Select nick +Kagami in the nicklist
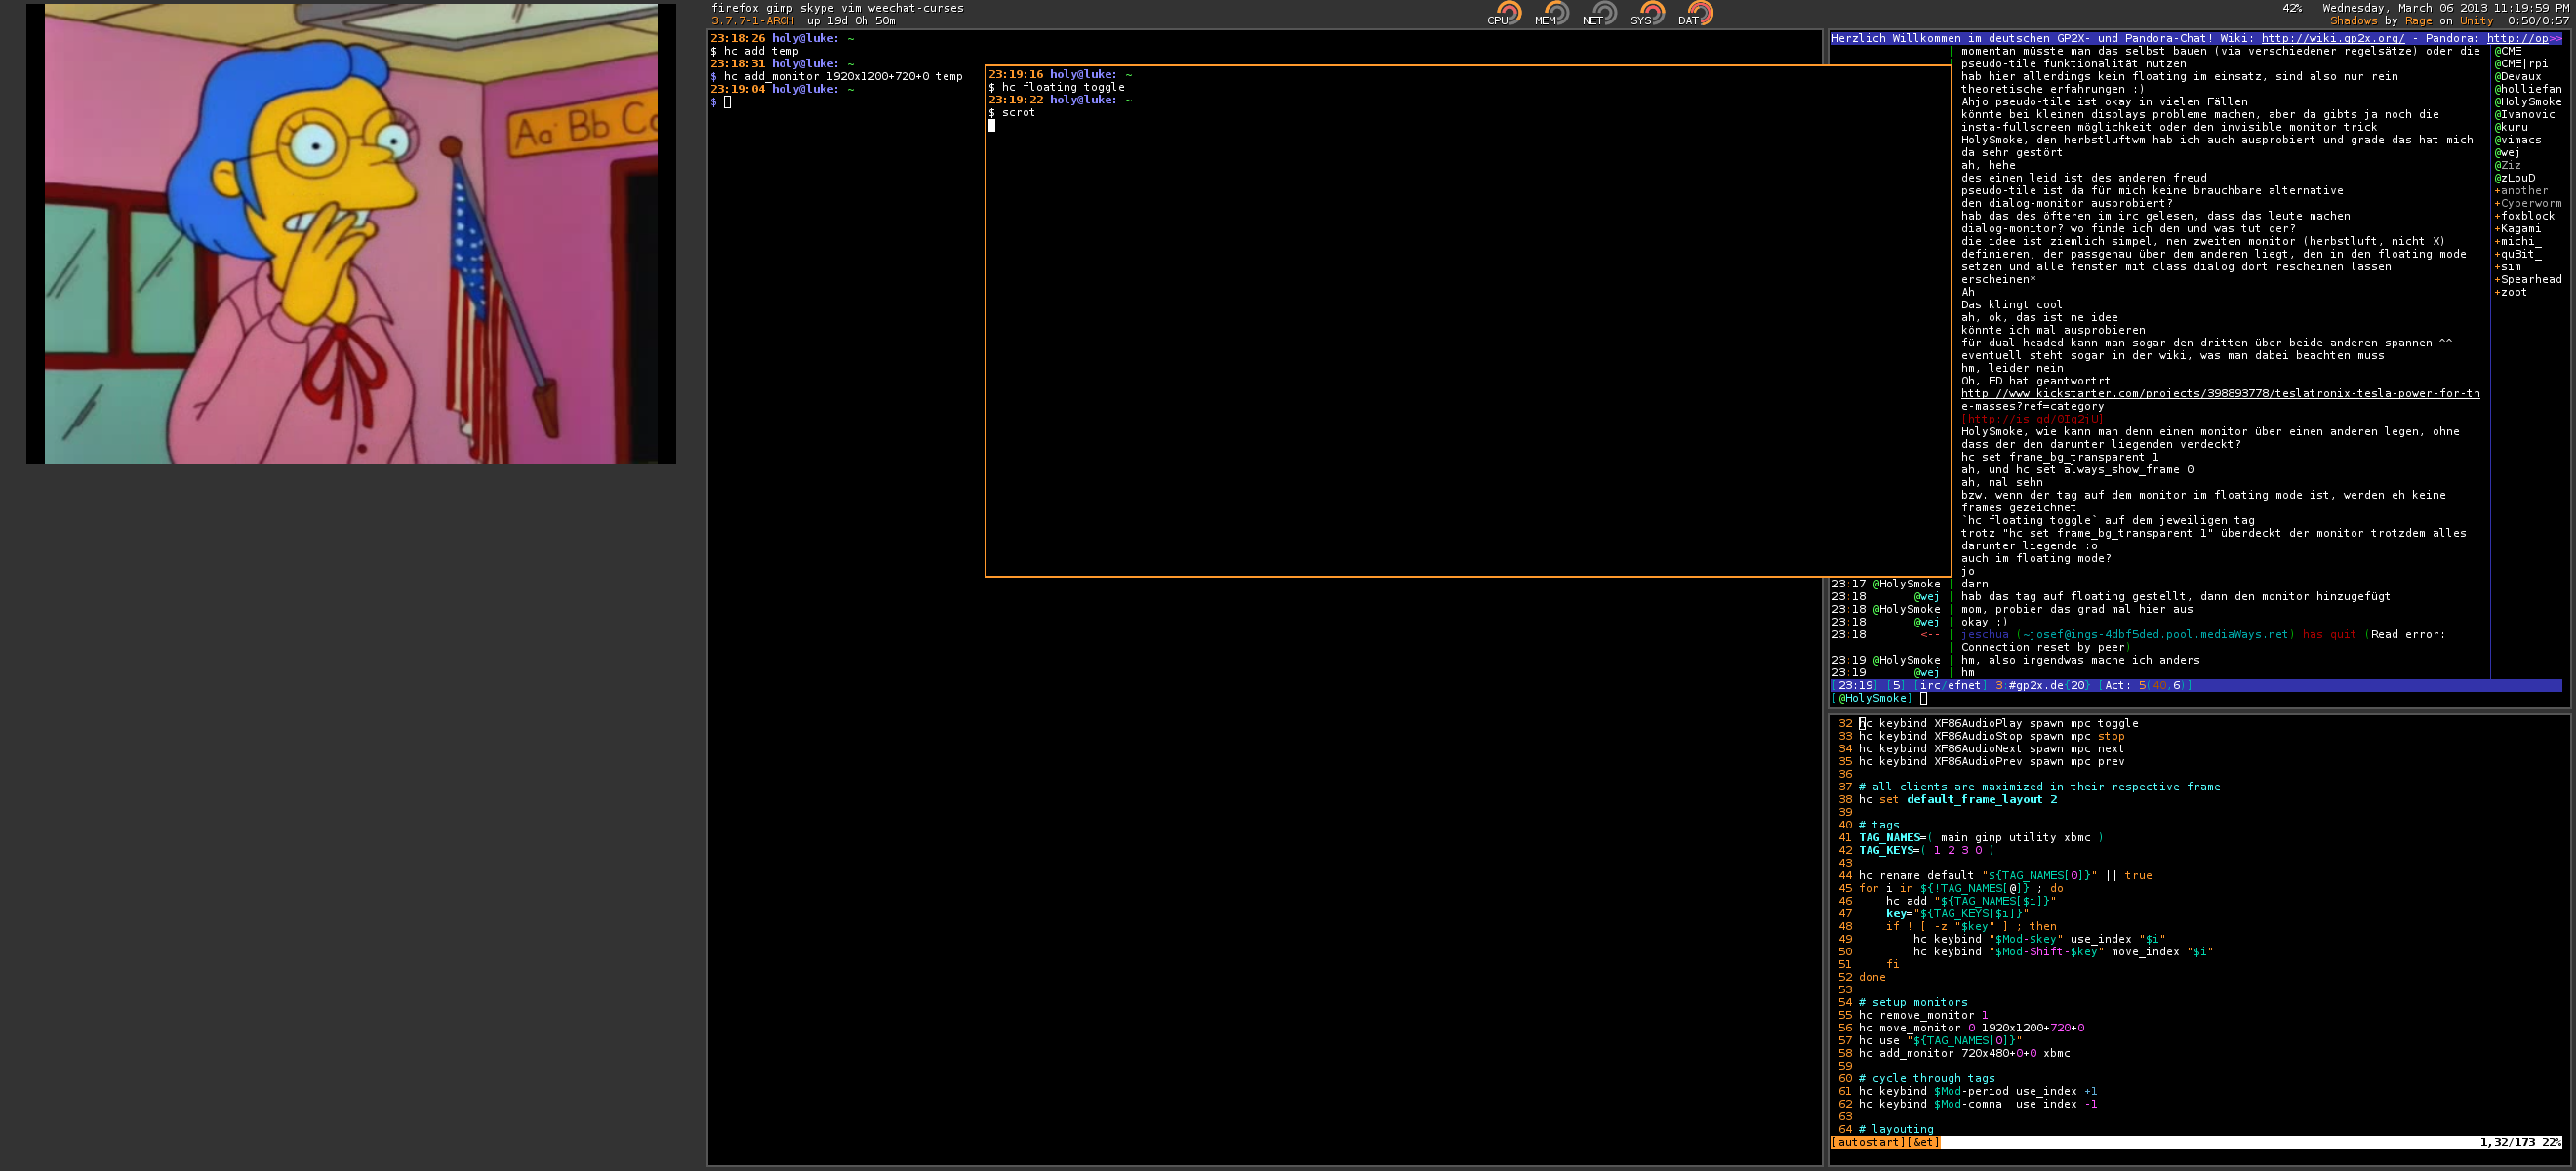 [x=2518, y=228]
